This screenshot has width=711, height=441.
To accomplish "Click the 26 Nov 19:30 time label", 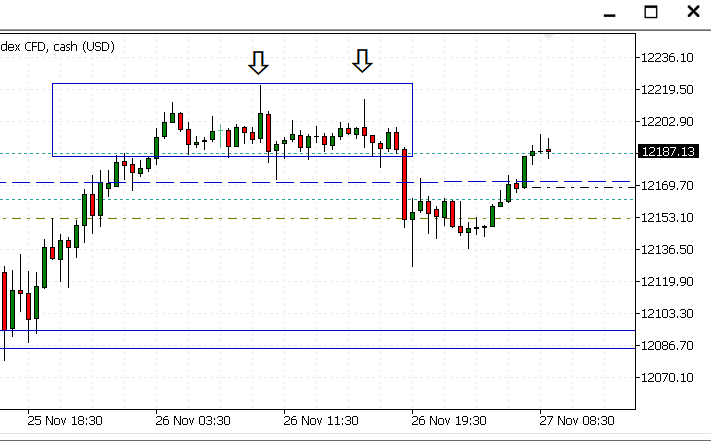I will [449, 421].
